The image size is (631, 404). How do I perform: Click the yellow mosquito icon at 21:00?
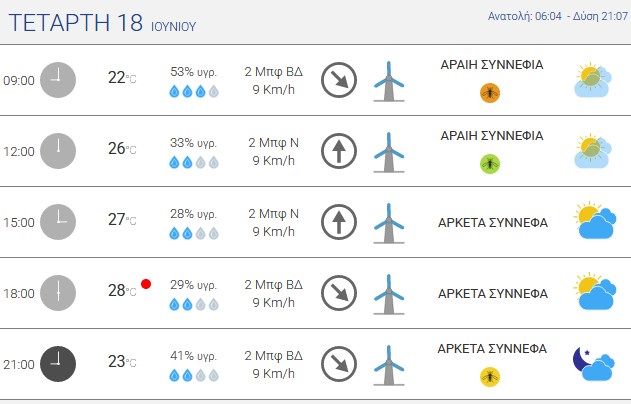490,377
